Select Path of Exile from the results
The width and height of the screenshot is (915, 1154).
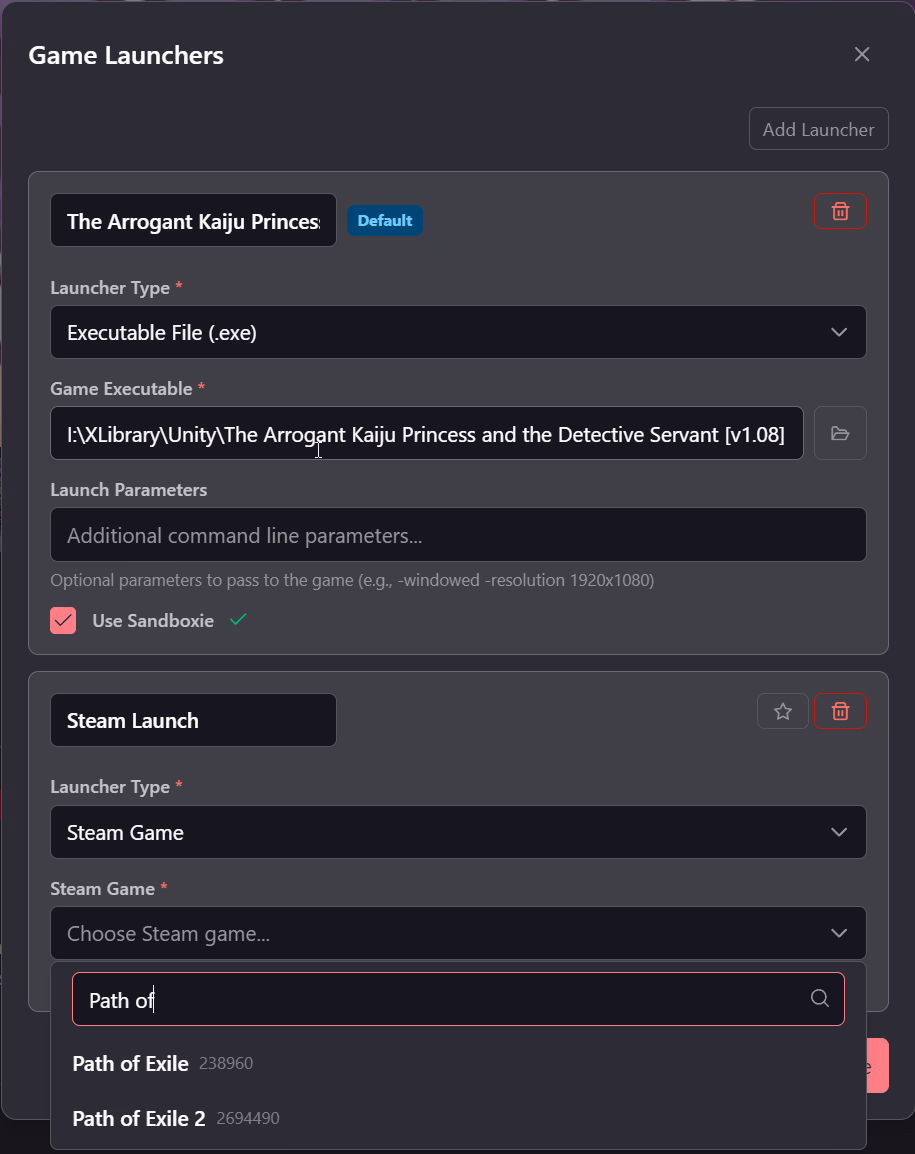131,1064
